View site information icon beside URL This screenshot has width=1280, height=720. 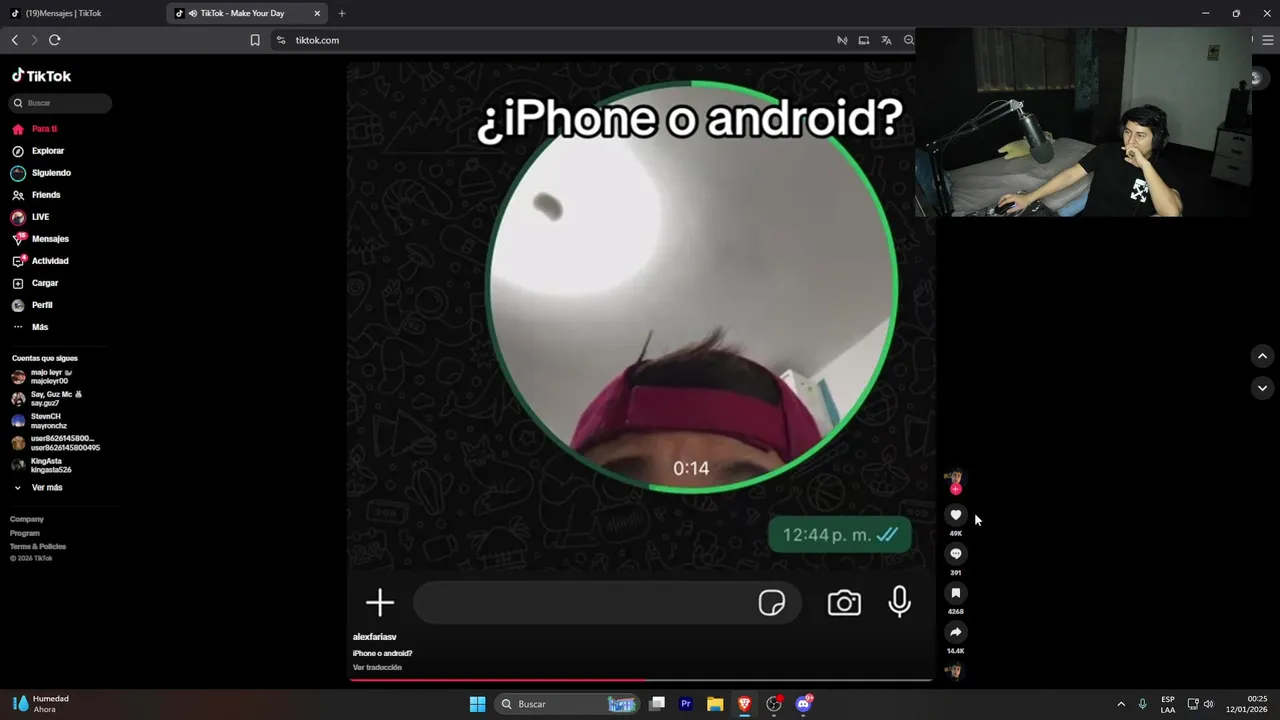(281, 40)
